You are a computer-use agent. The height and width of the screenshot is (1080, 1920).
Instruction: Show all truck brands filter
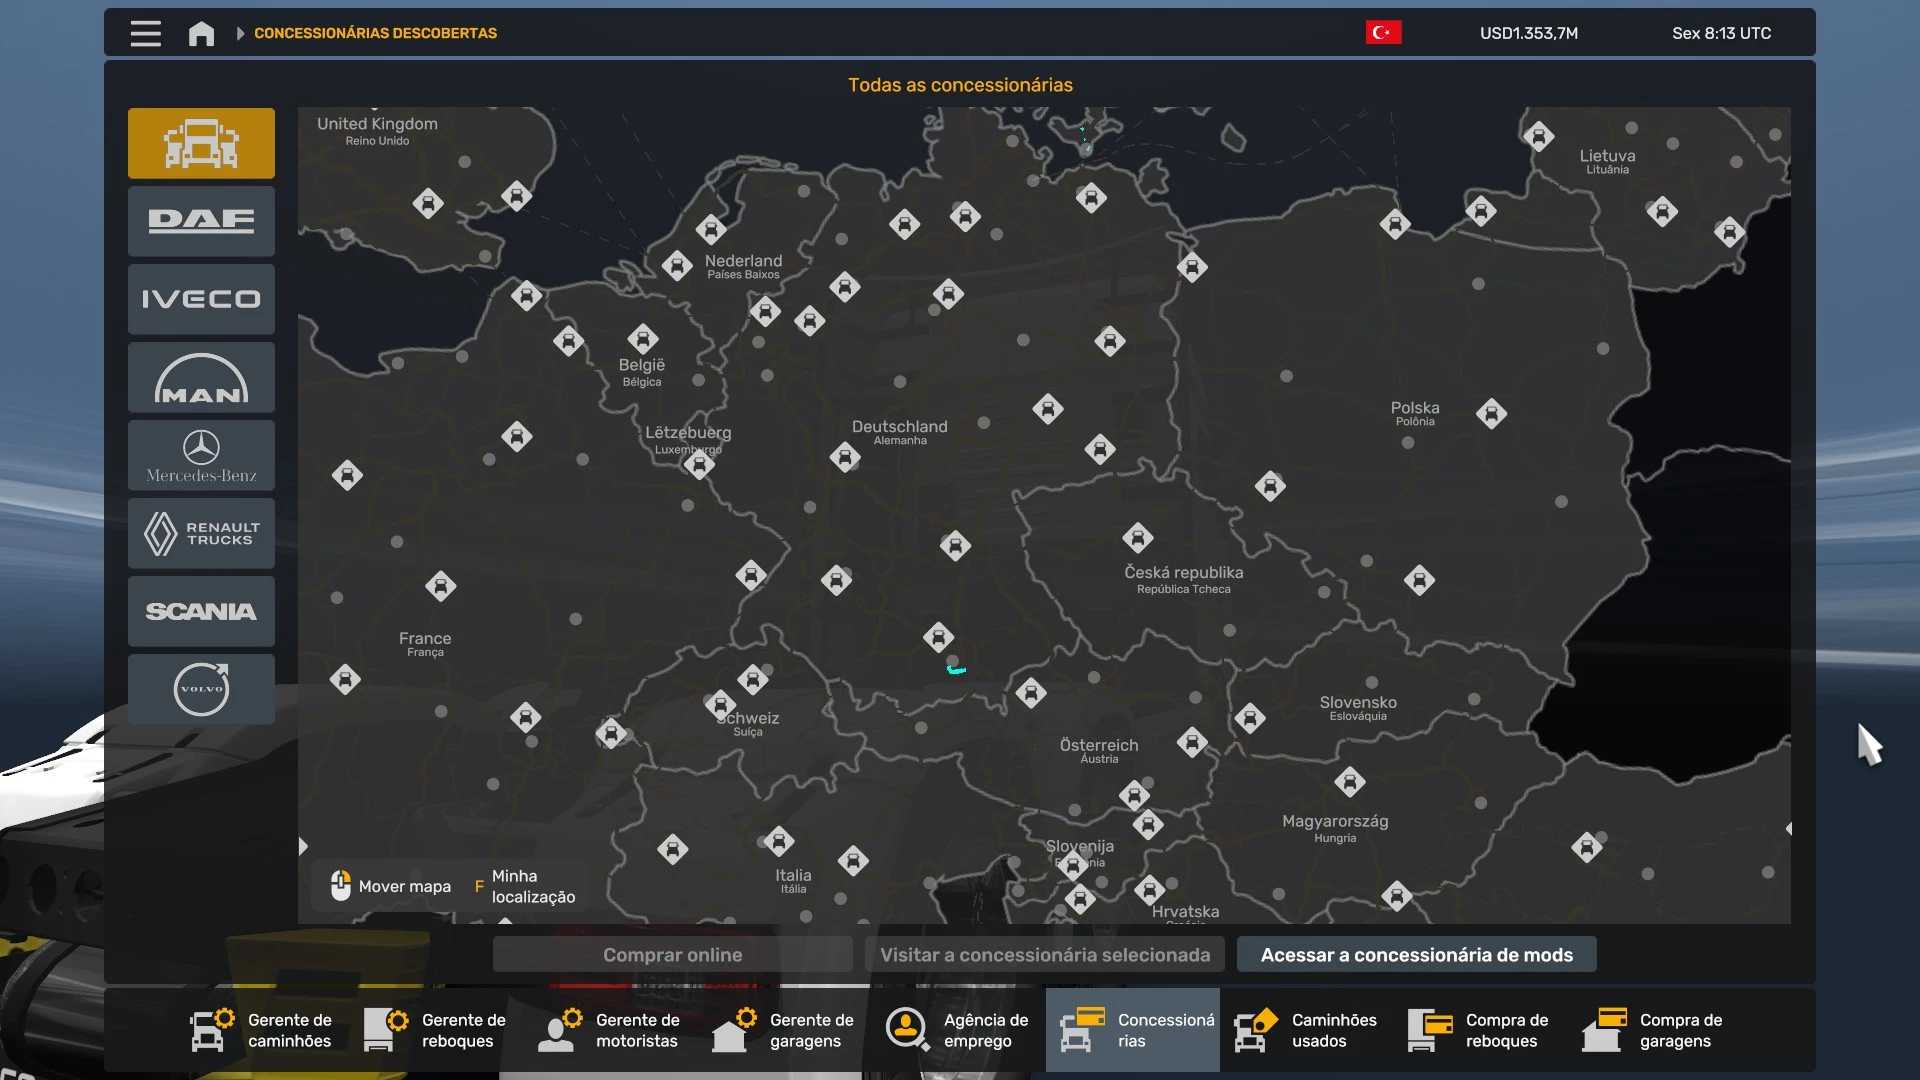201,143
